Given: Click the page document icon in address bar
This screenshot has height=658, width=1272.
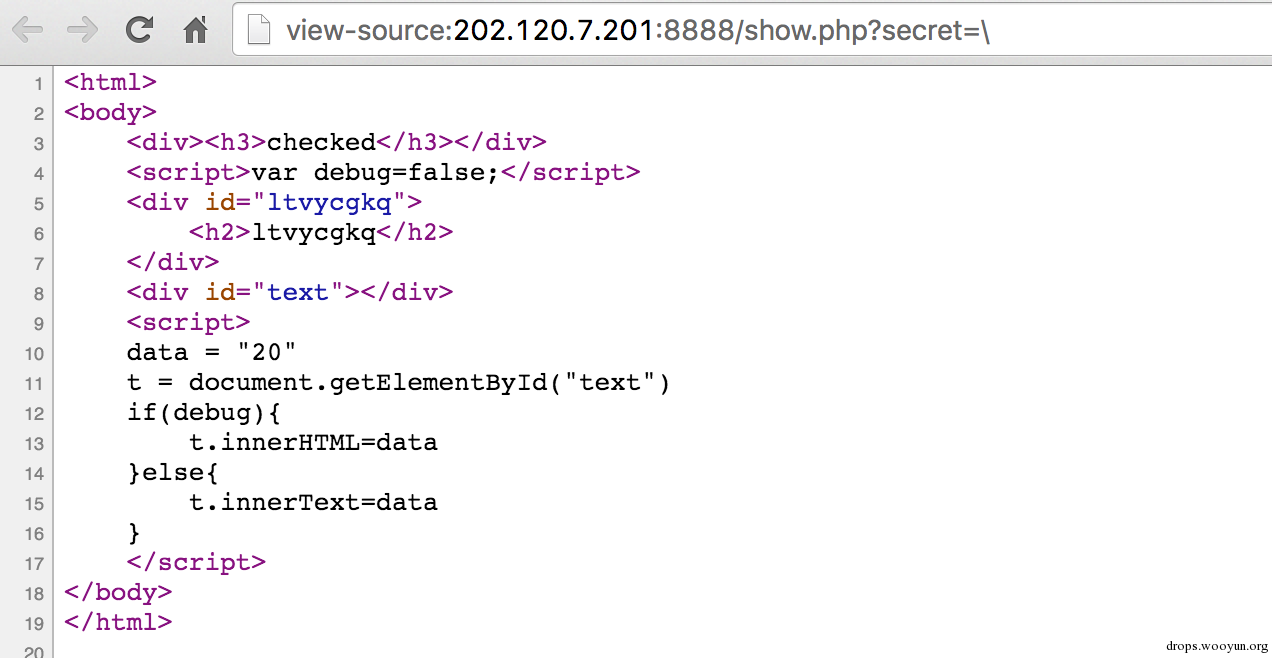Looking at the screenshot, I should [259, 31].
